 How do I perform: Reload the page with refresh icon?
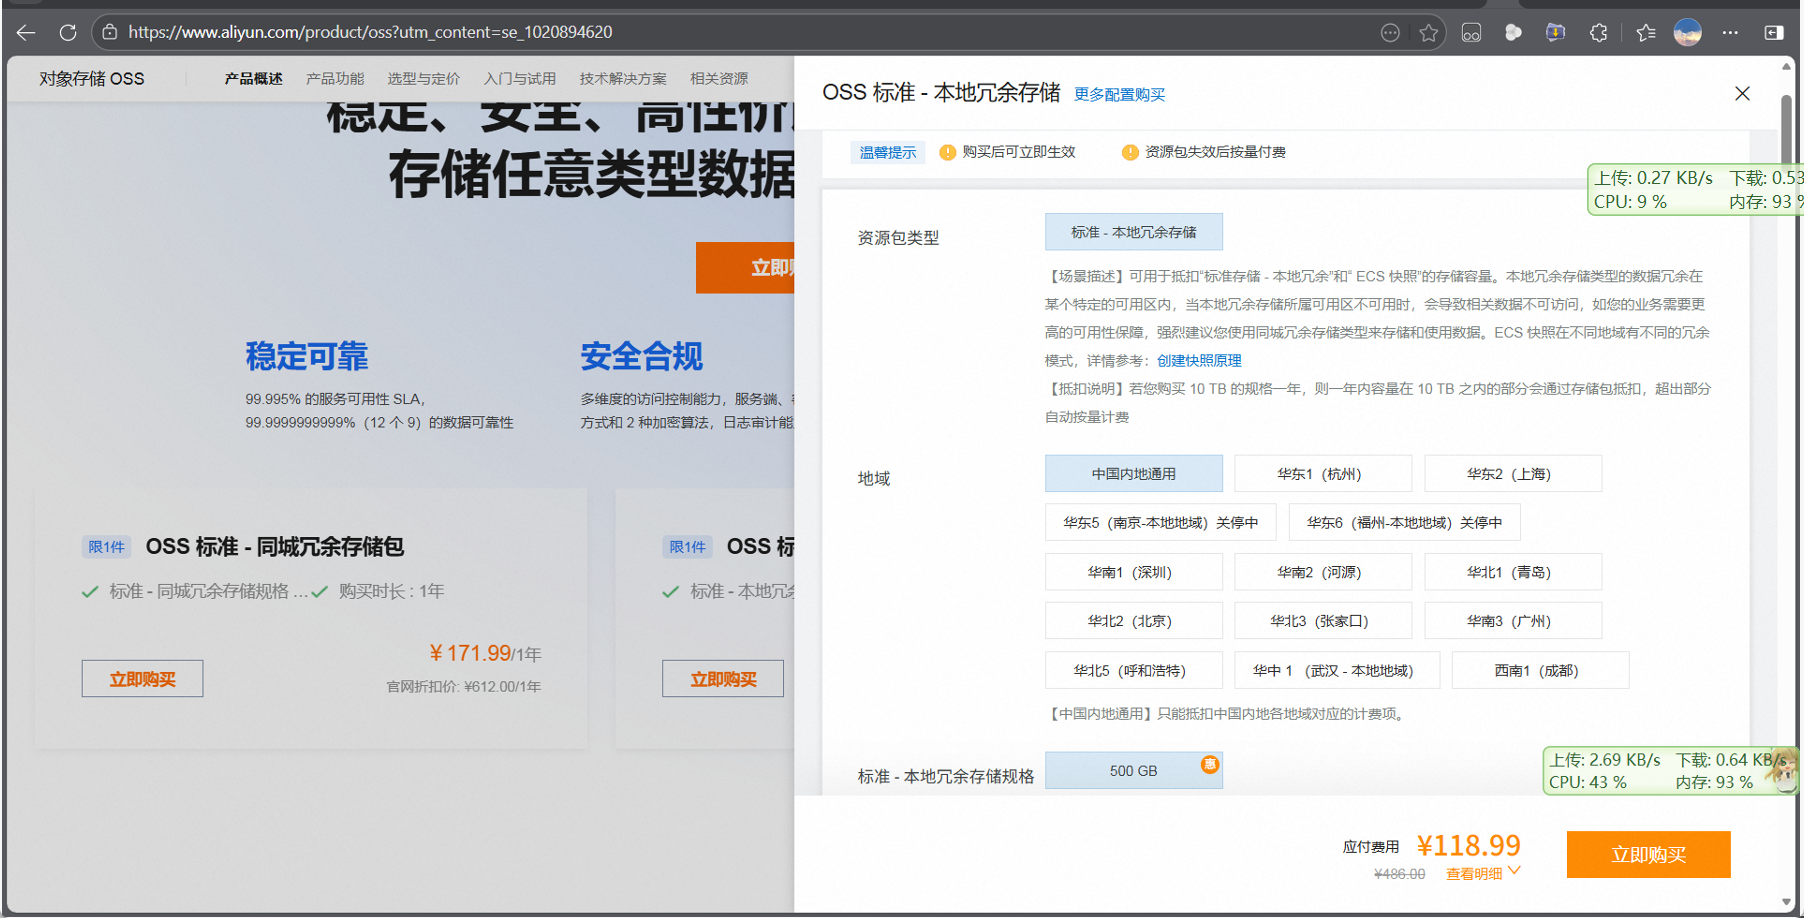coord(68,32)
